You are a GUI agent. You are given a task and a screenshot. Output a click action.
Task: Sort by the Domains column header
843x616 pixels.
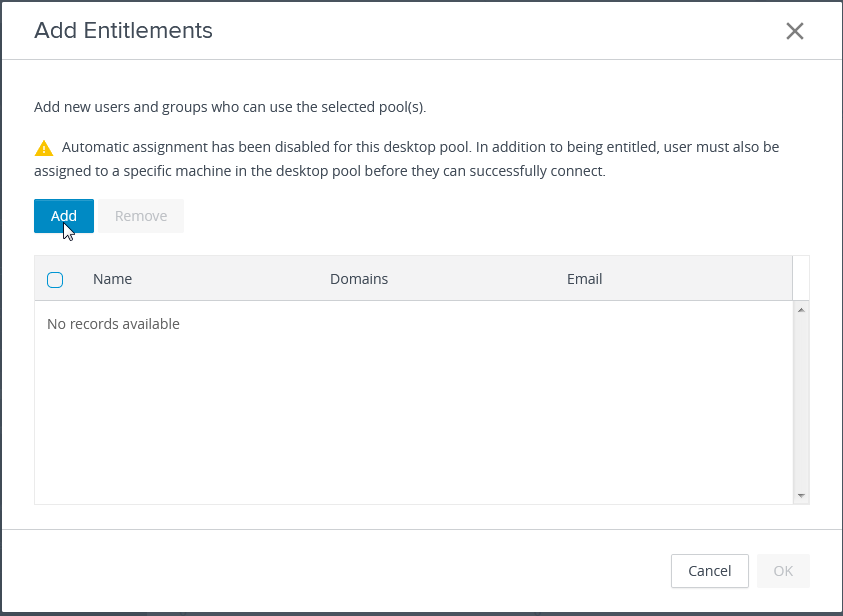pos(359,279)
